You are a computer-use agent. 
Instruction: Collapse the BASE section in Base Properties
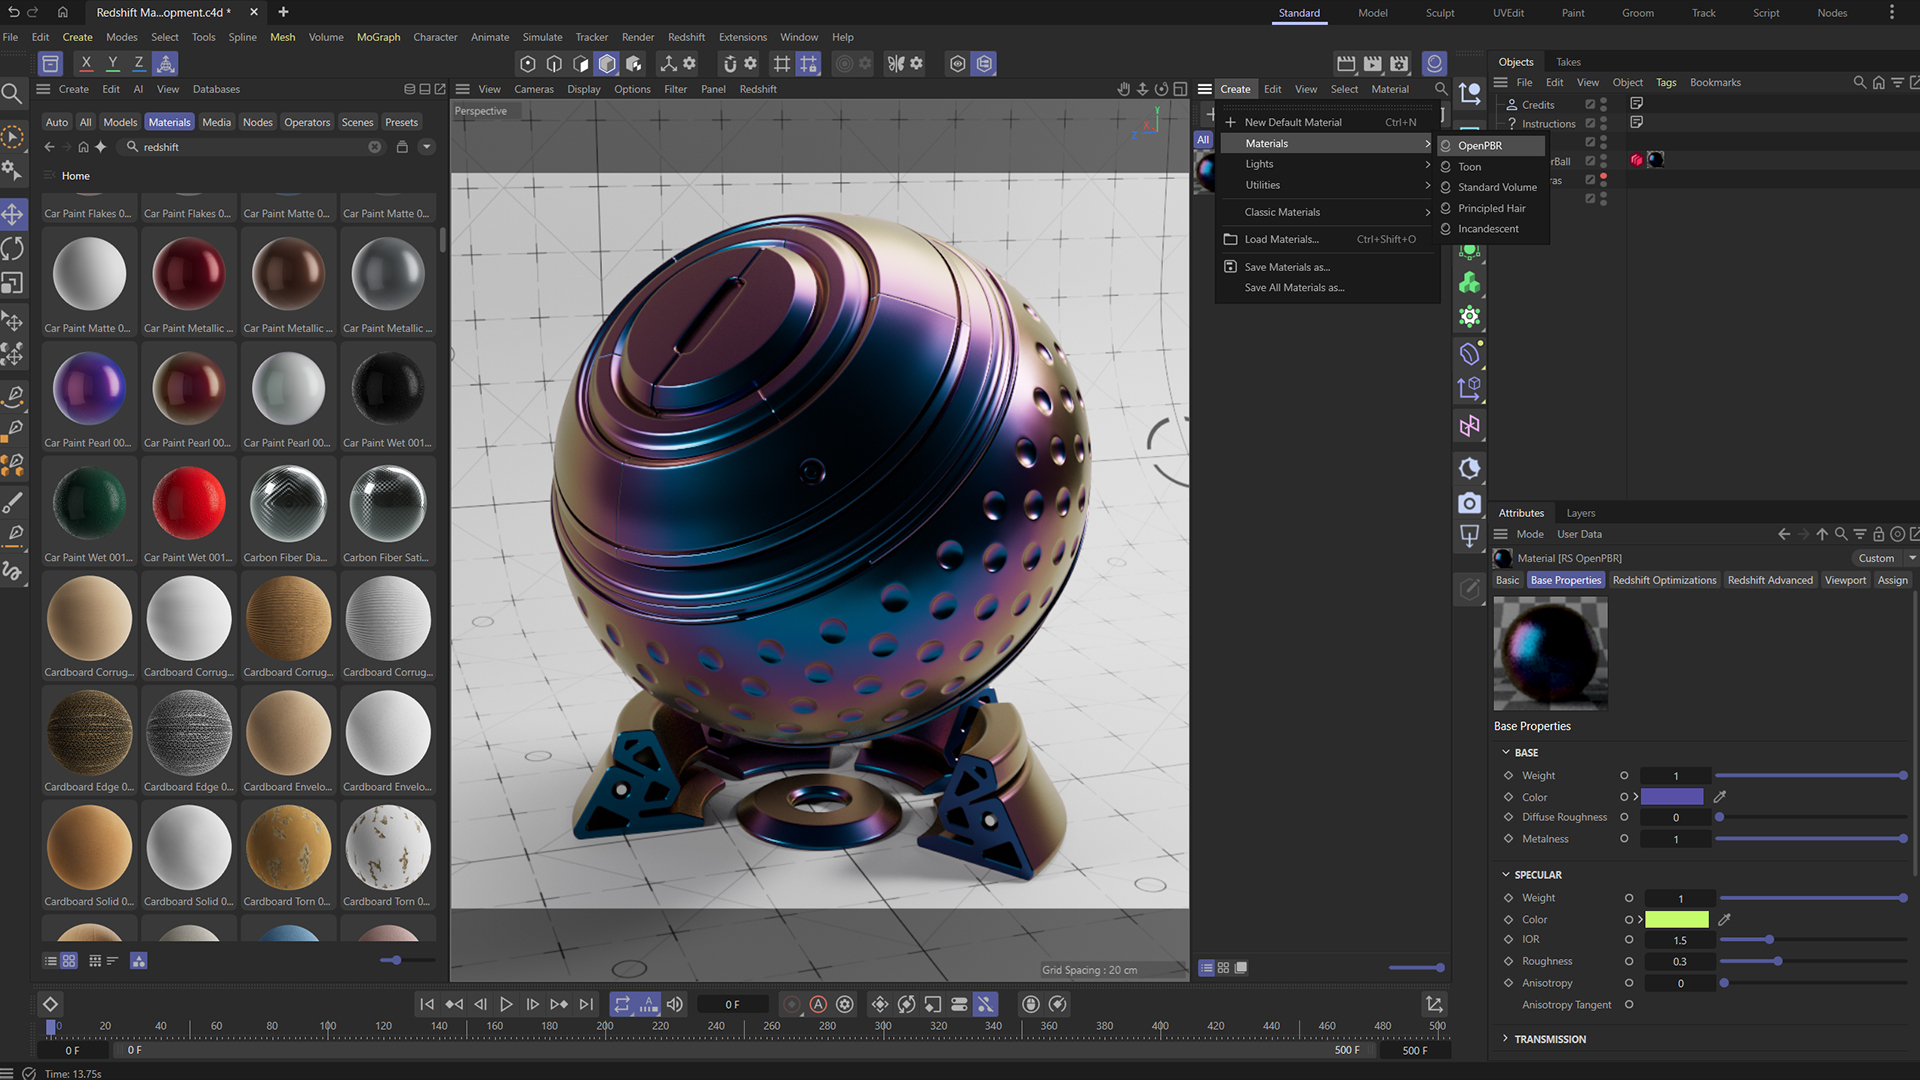coord(1507,752)
